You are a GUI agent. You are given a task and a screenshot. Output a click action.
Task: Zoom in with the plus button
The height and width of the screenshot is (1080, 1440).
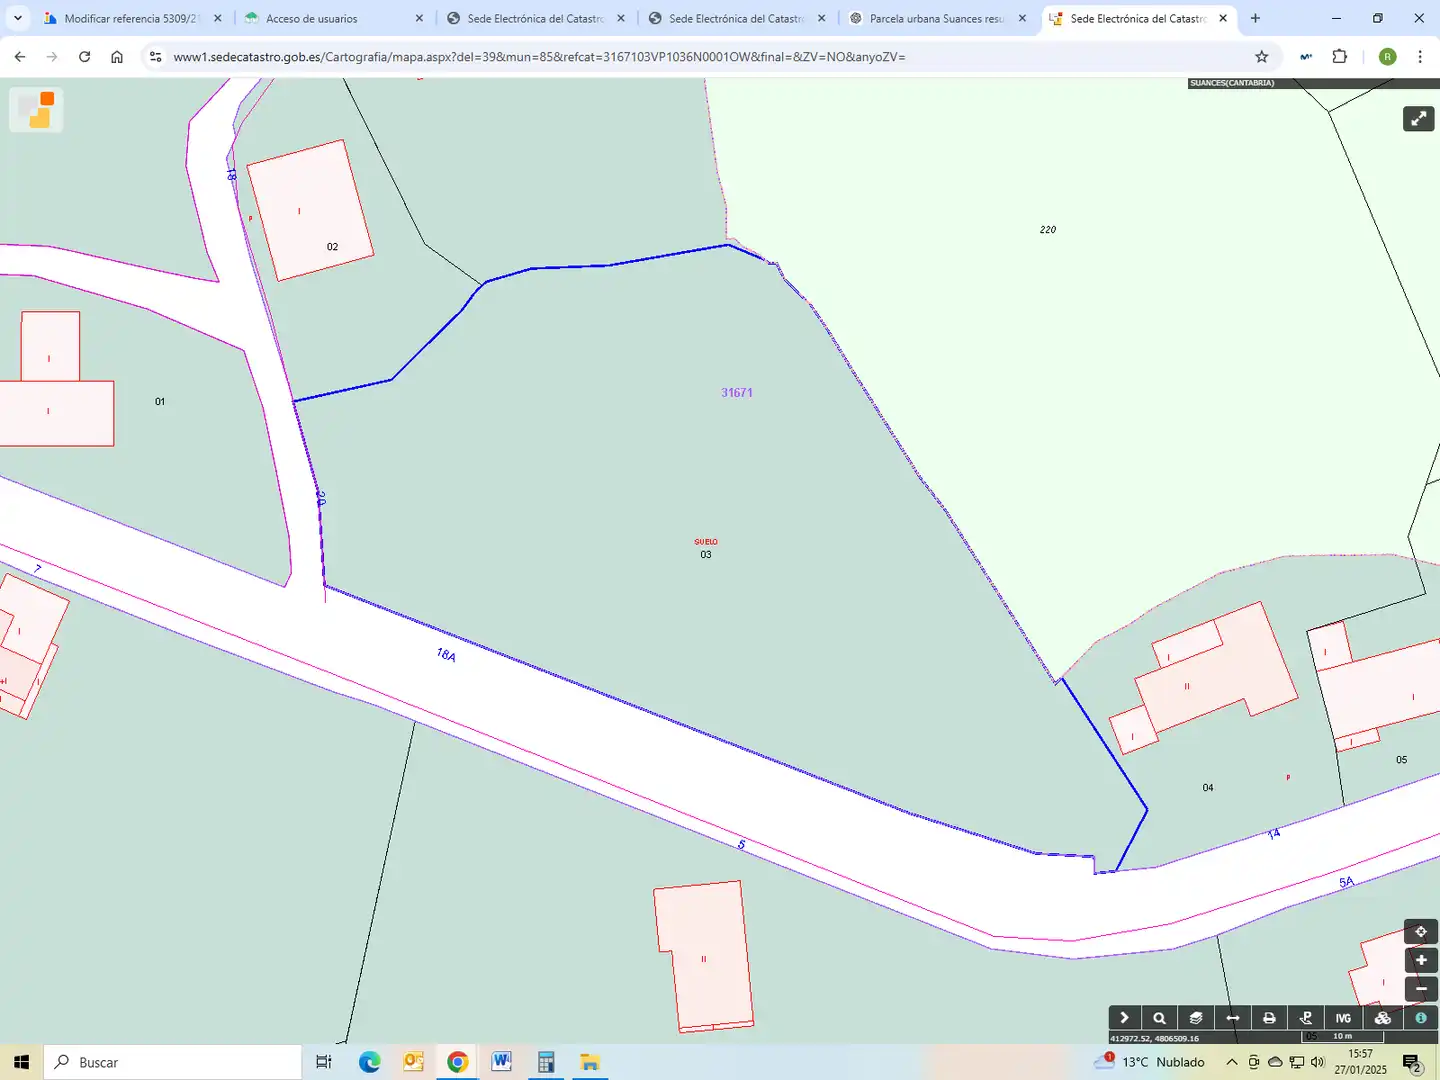(1421, 960)
